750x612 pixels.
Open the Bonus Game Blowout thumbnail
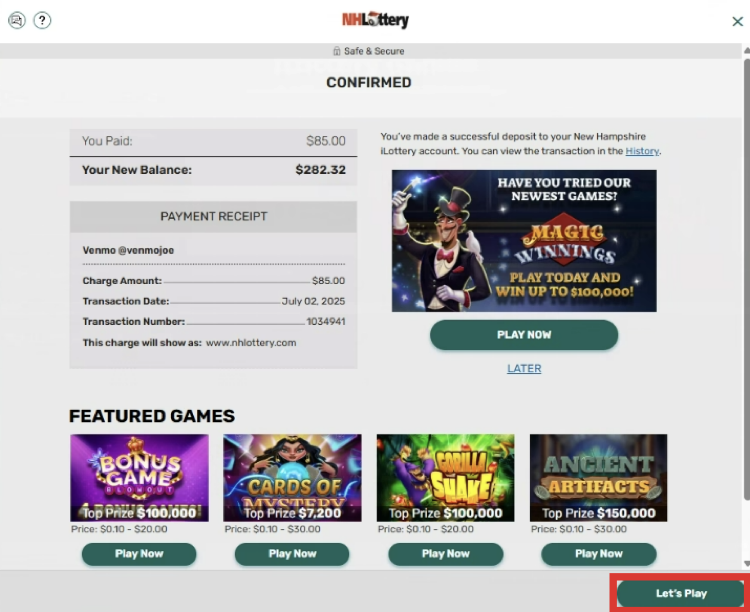pyautogui.click(x=139, y=478)
